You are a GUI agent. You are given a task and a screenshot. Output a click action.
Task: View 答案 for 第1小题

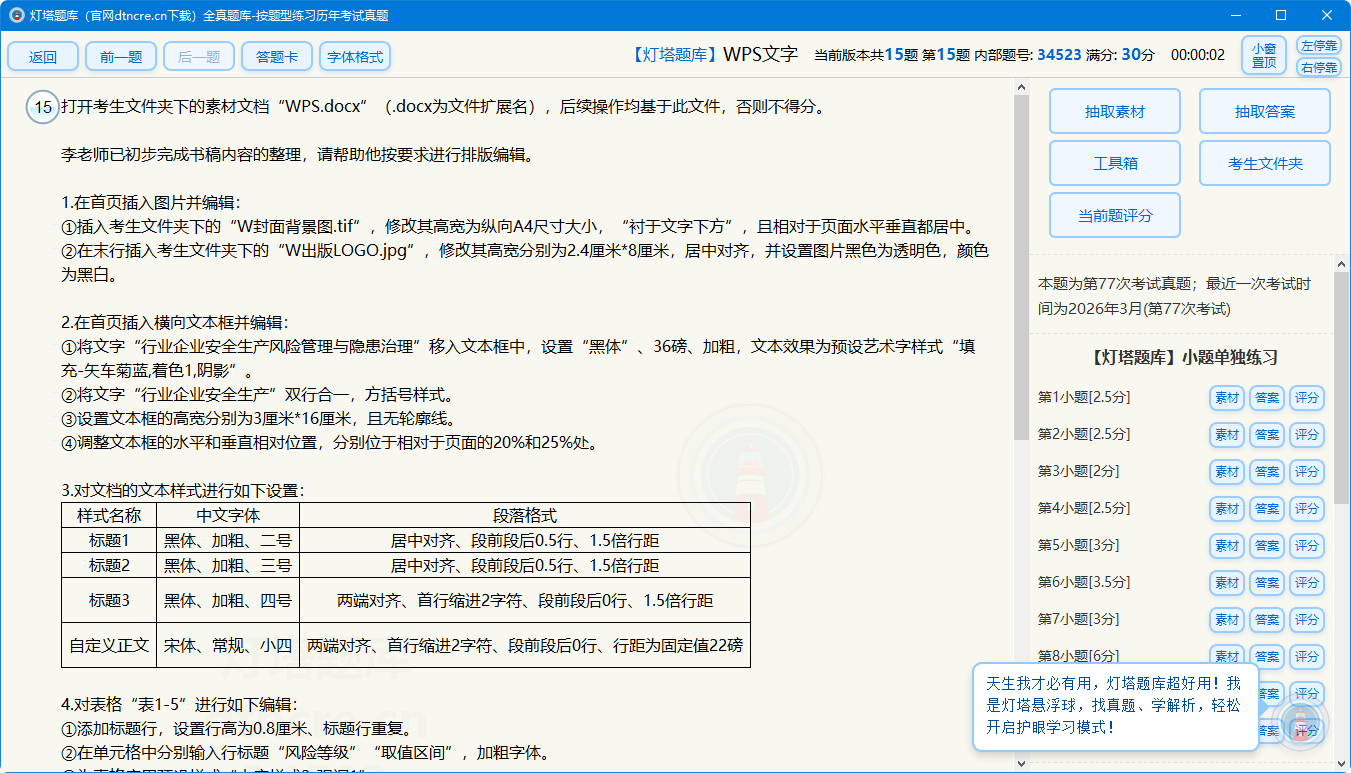coord(1267,398)
